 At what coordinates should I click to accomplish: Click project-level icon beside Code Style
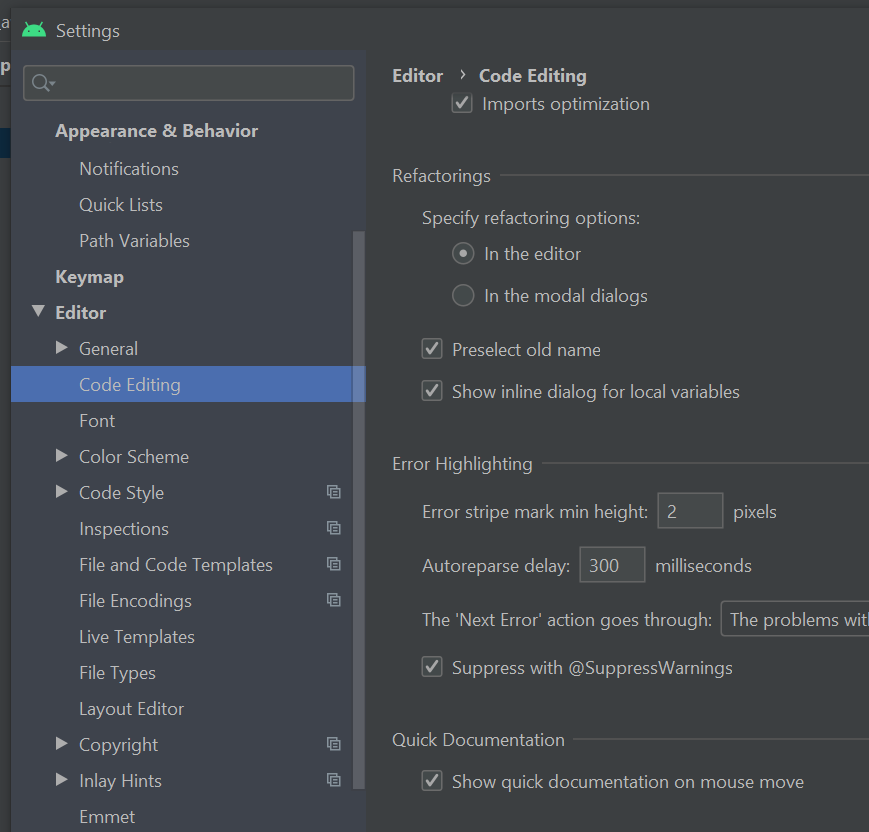pyautogui.click(x=334, y=492)
